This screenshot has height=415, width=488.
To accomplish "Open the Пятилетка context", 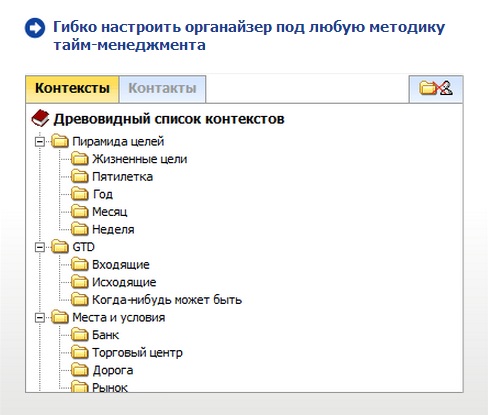I will (x=122, y=177).
